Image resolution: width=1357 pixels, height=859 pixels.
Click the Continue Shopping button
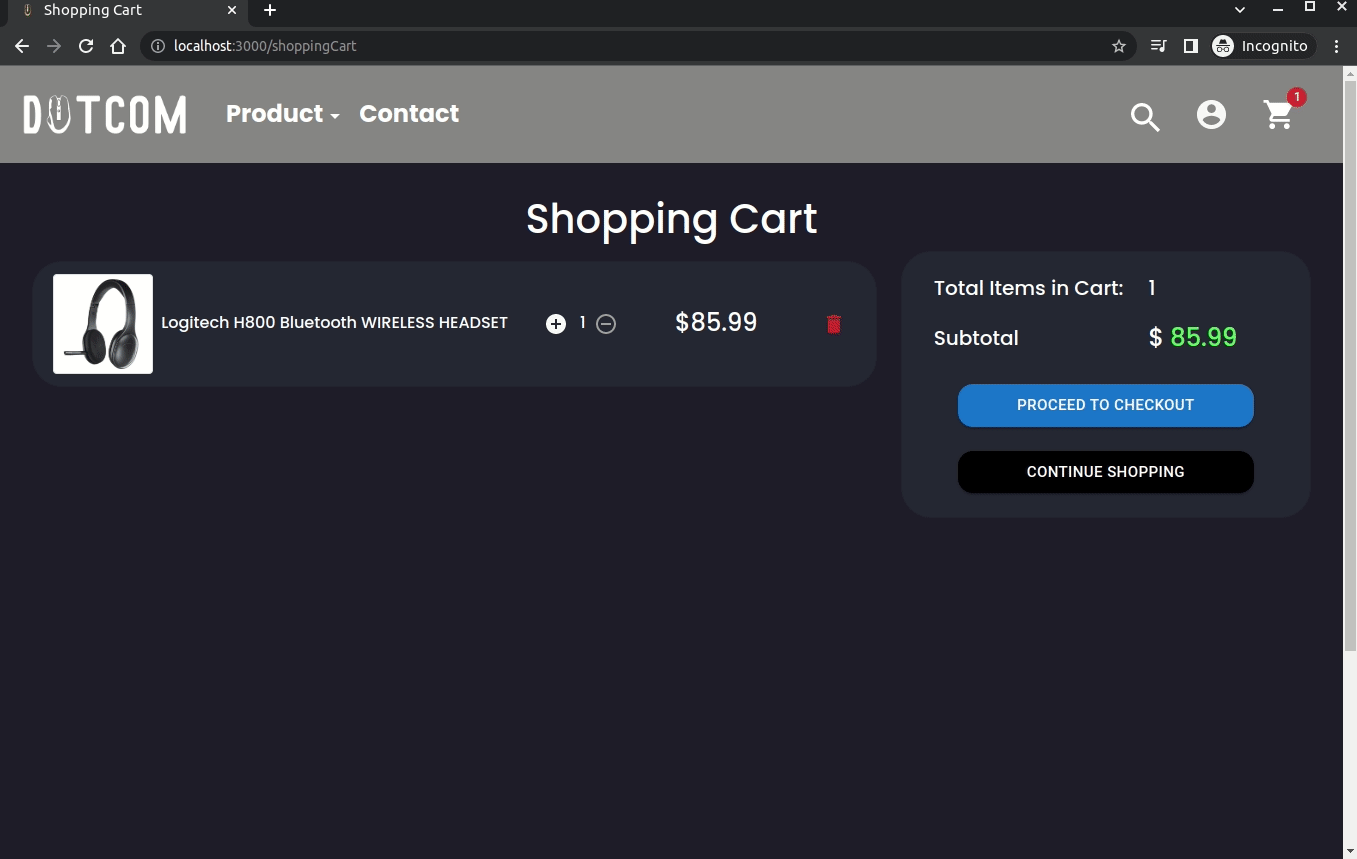pos(1105,472)
